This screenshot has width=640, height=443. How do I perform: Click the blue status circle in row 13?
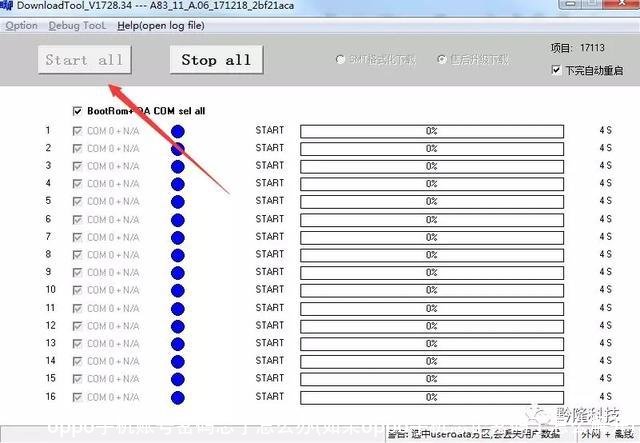coord(178,344)
